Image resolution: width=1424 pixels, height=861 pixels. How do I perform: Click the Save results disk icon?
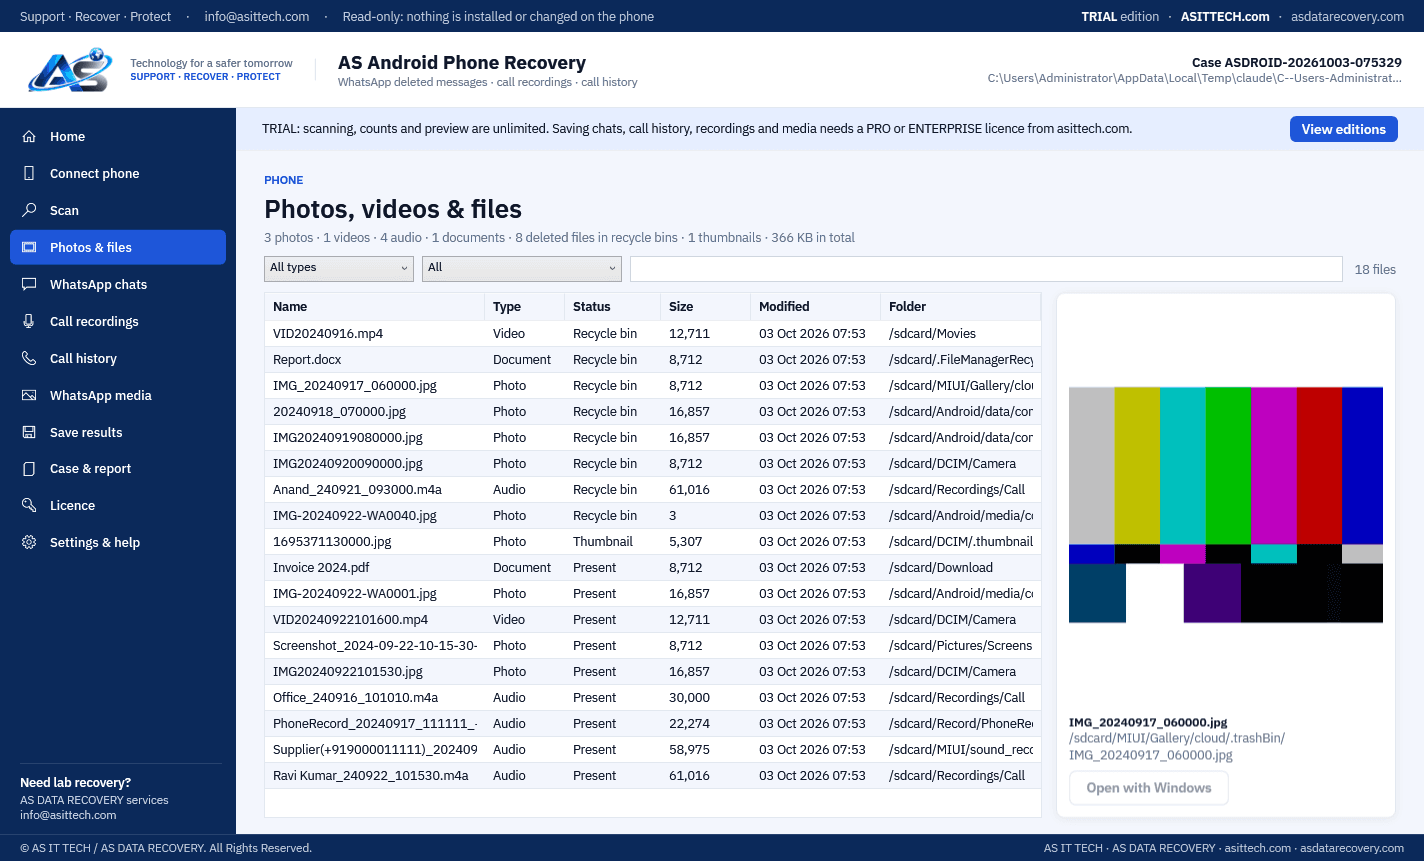[30, 433]
